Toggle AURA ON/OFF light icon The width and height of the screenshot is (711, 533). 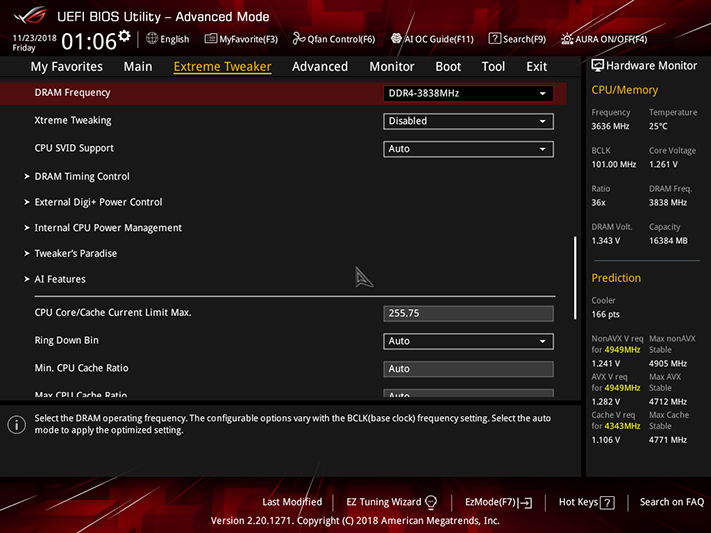(567, 39)
